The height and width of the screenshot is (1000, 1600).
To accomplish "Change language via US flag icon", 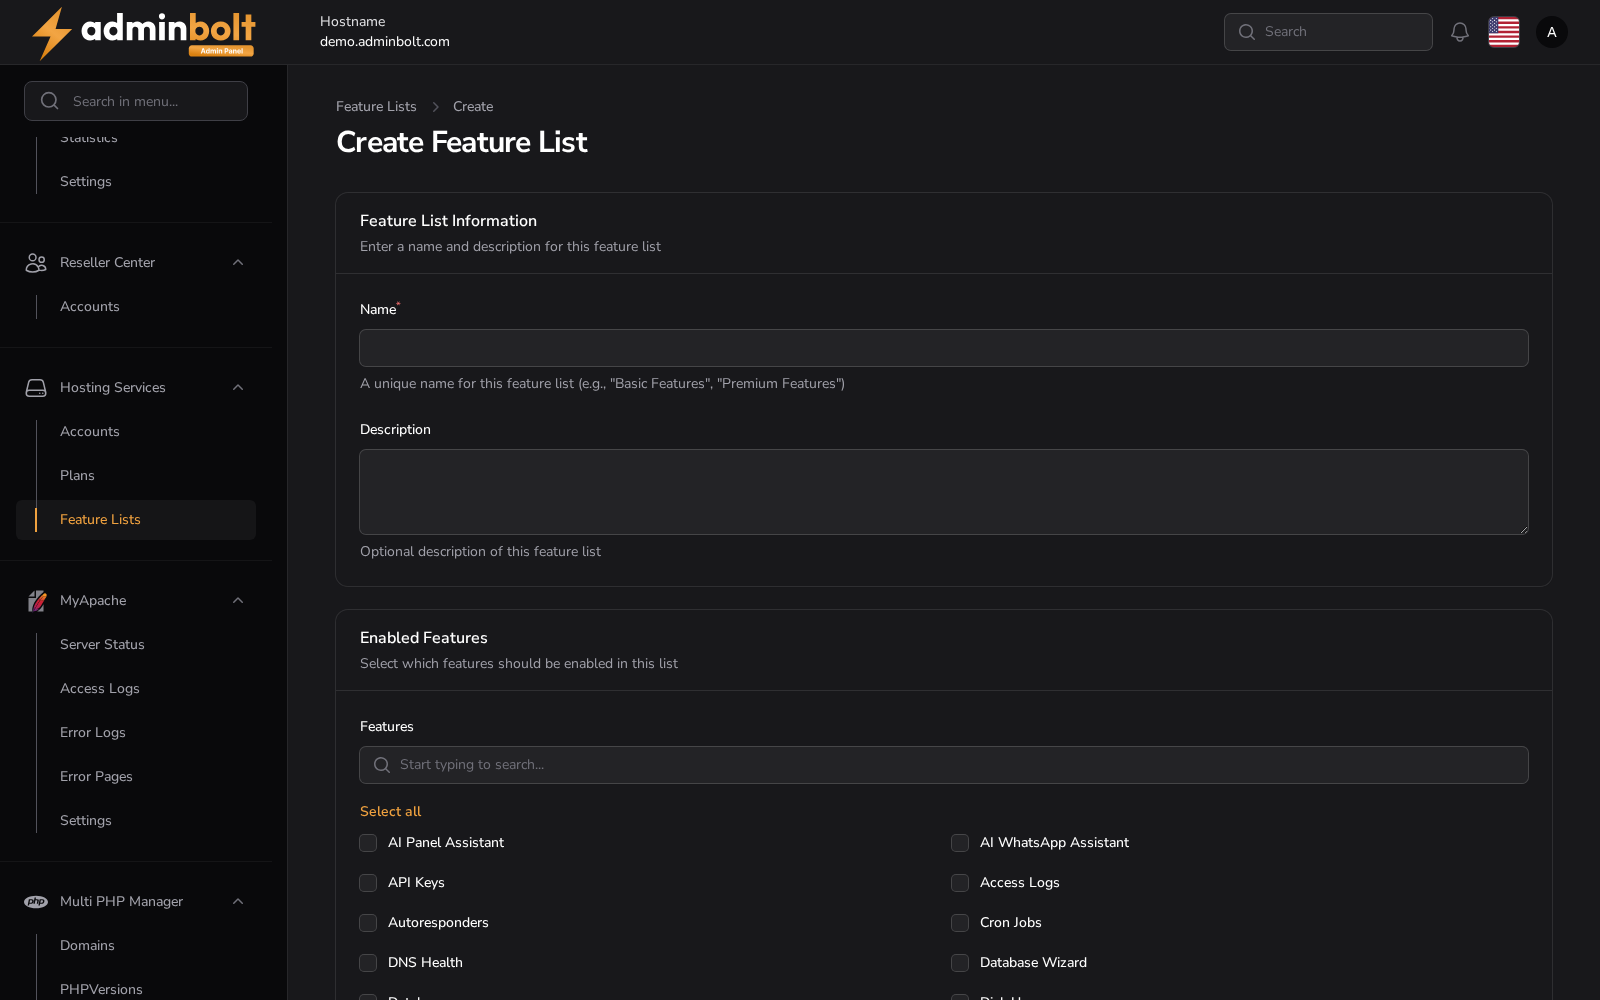I will (x=1504, y=32).
